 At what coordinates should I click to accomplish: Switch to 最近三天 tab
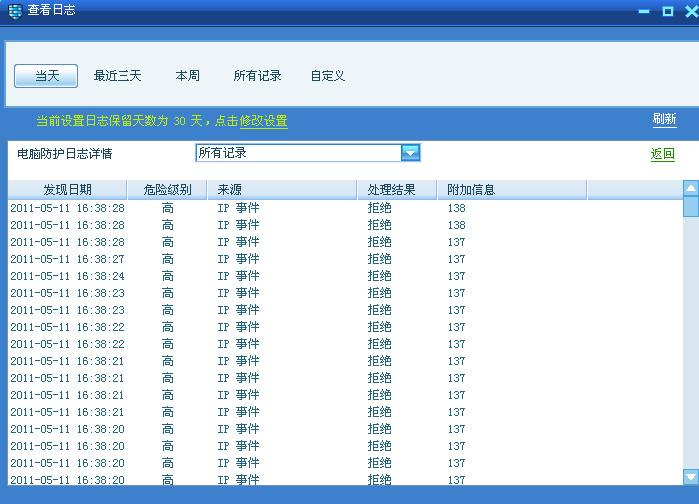pos(117,76)
